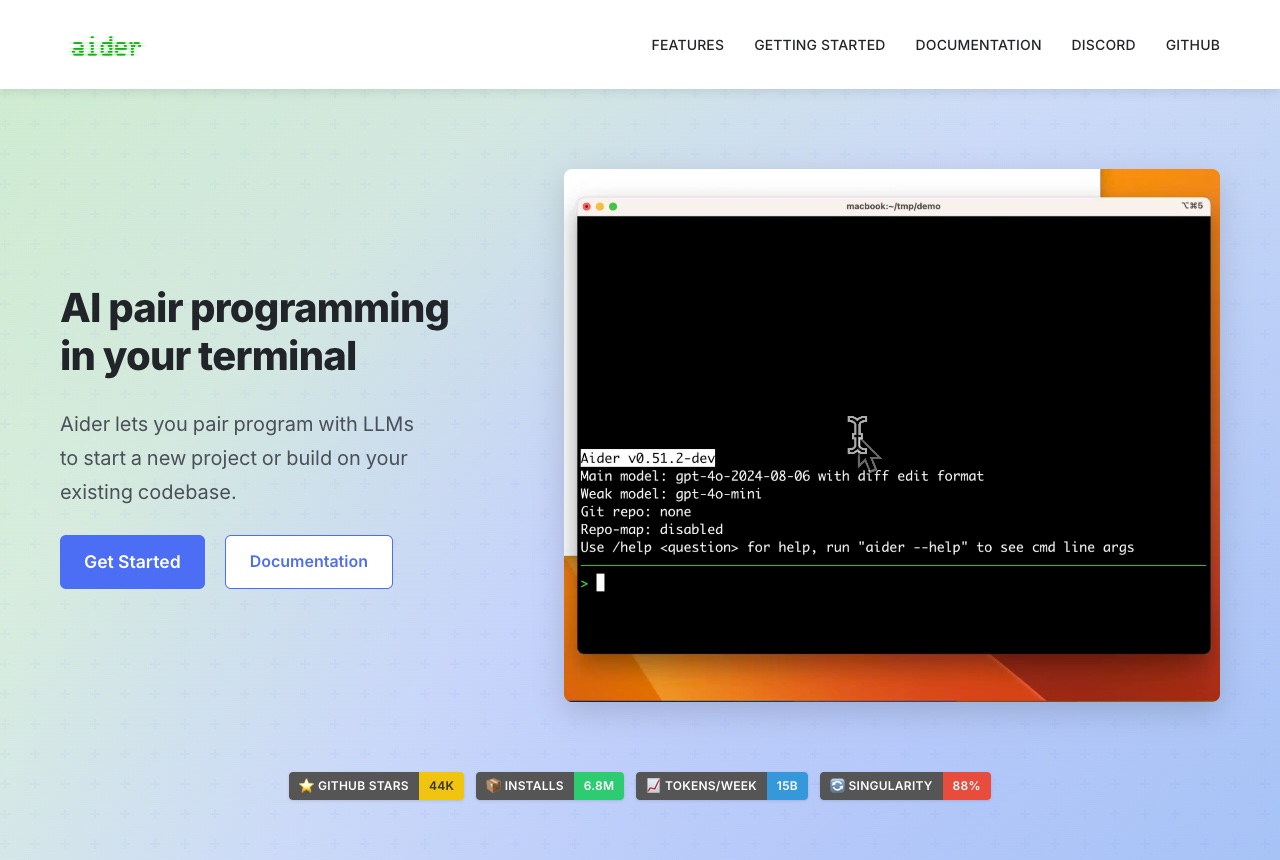Click "macbook:~/tmp/demo" terminal title
Viewport: 1280px width, 860px height.
pos(893,206)
